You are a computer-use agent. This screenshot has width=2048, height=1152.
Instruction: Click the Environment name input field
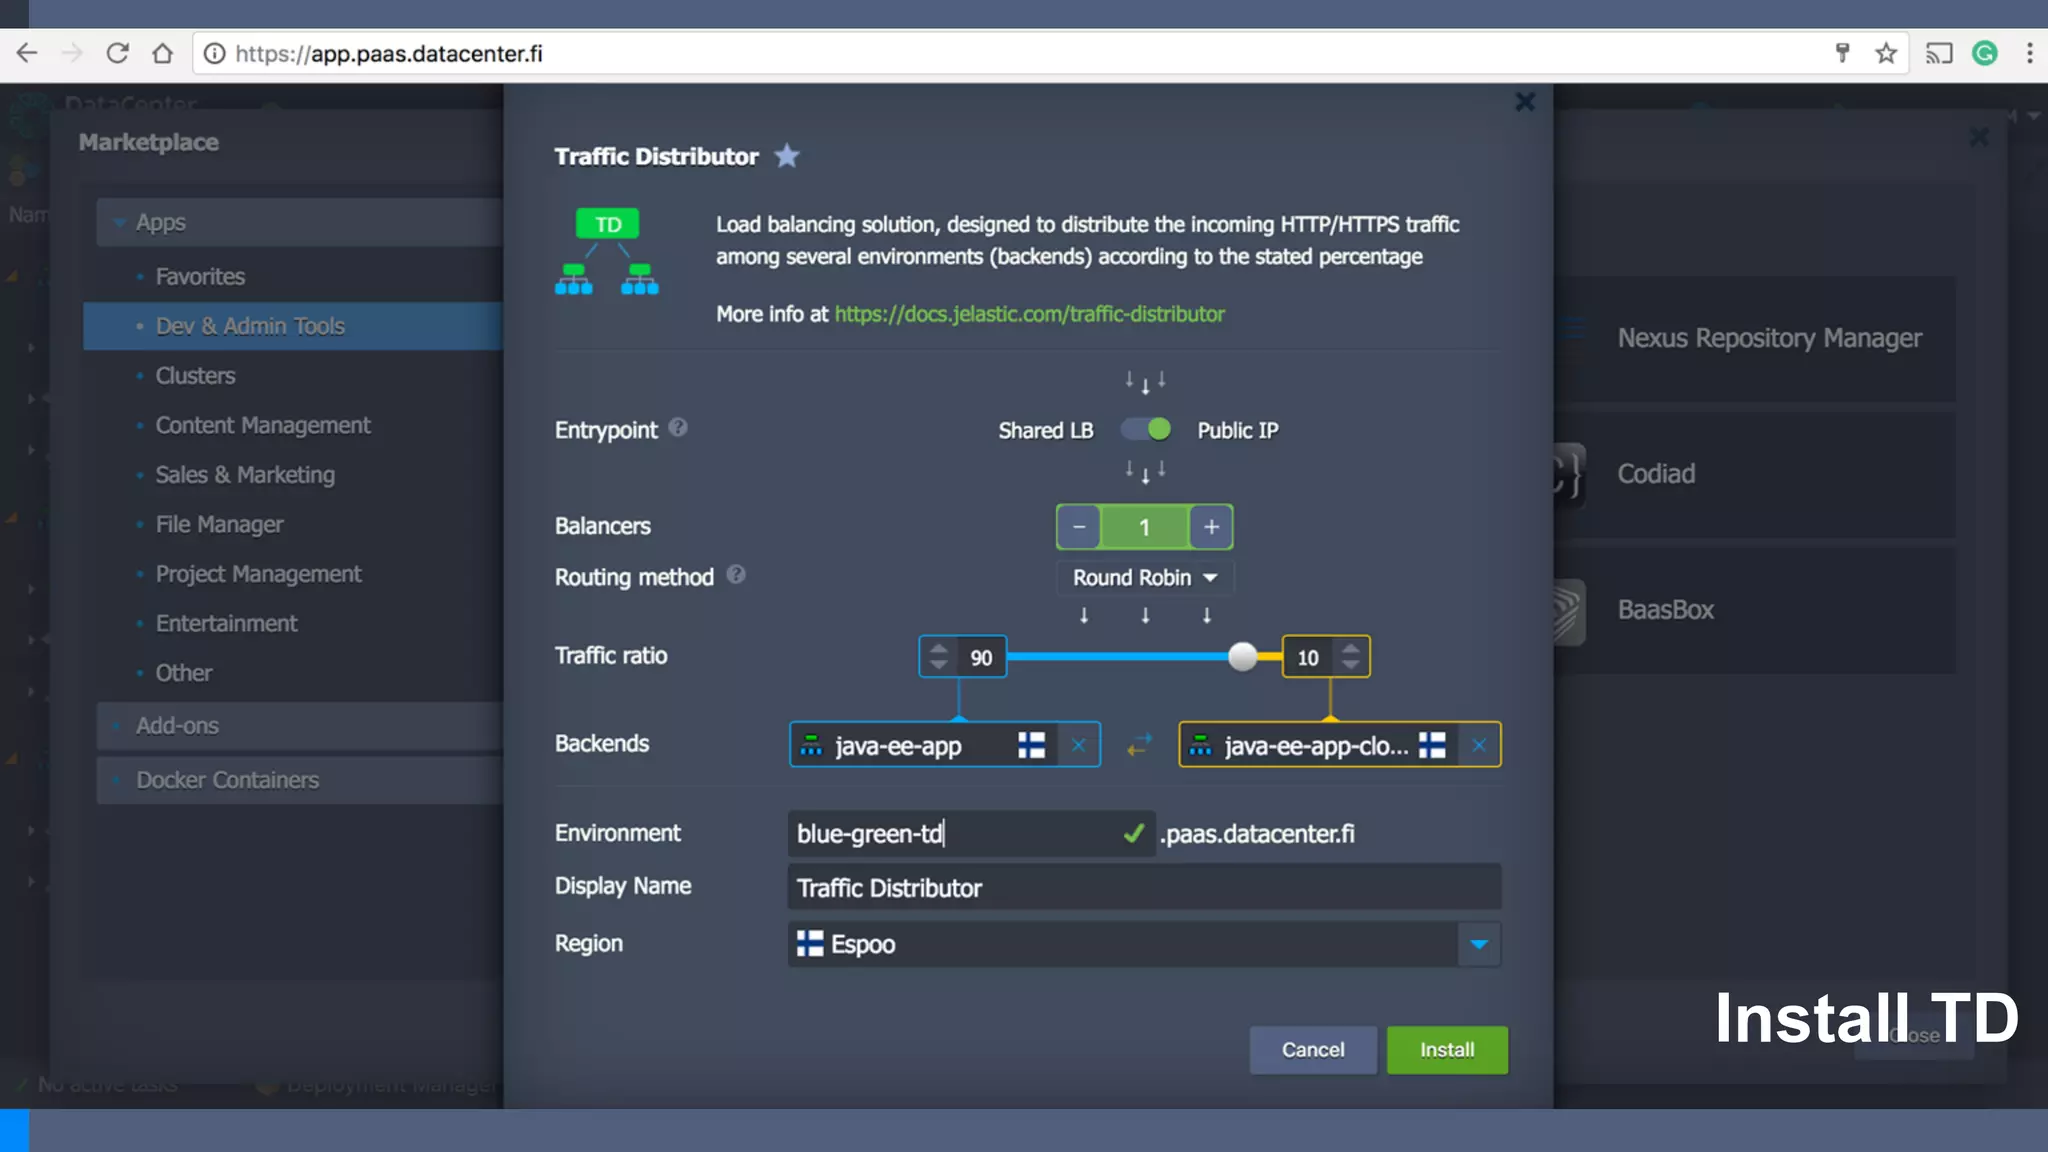click(x=971, y=834)
